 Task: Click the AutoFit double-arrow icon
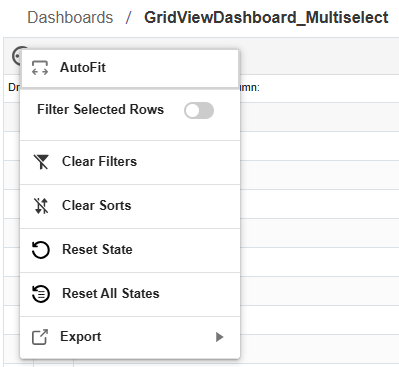click(x=40, y=68)
